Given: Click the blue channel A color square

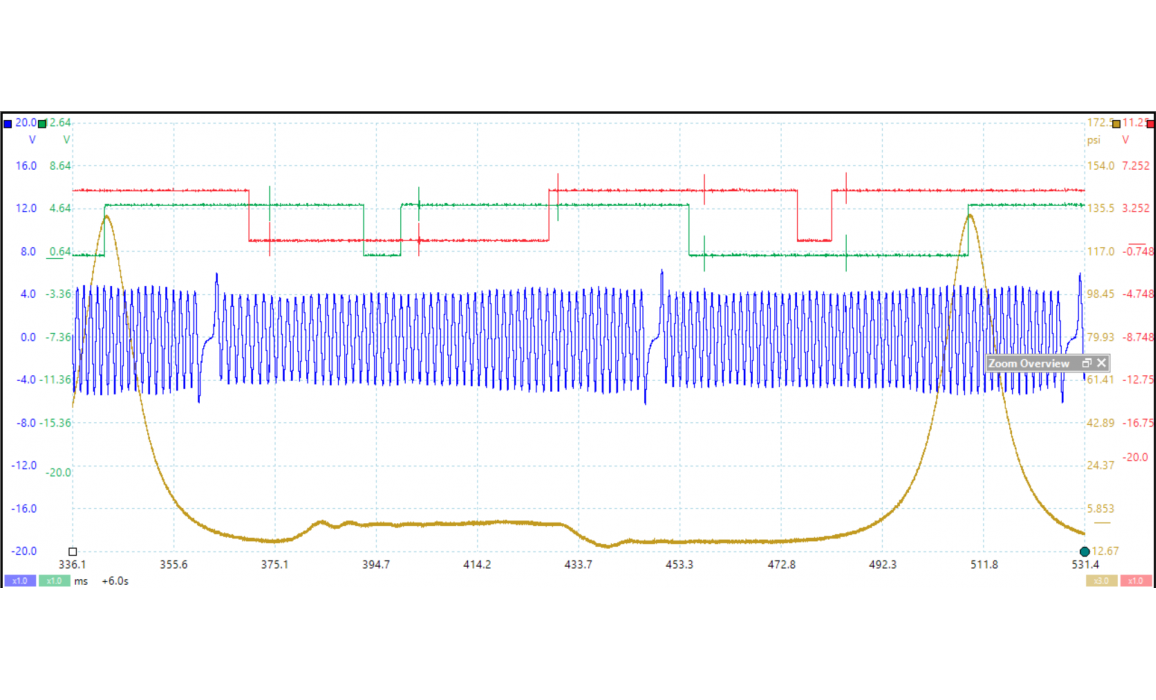Looking at the screenshot, I should tap(8, 124).
